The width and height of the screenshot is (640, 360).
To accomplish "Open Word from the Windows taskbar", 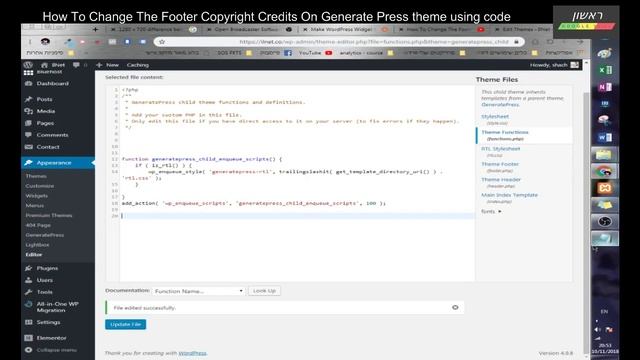I will coord(604,138).
